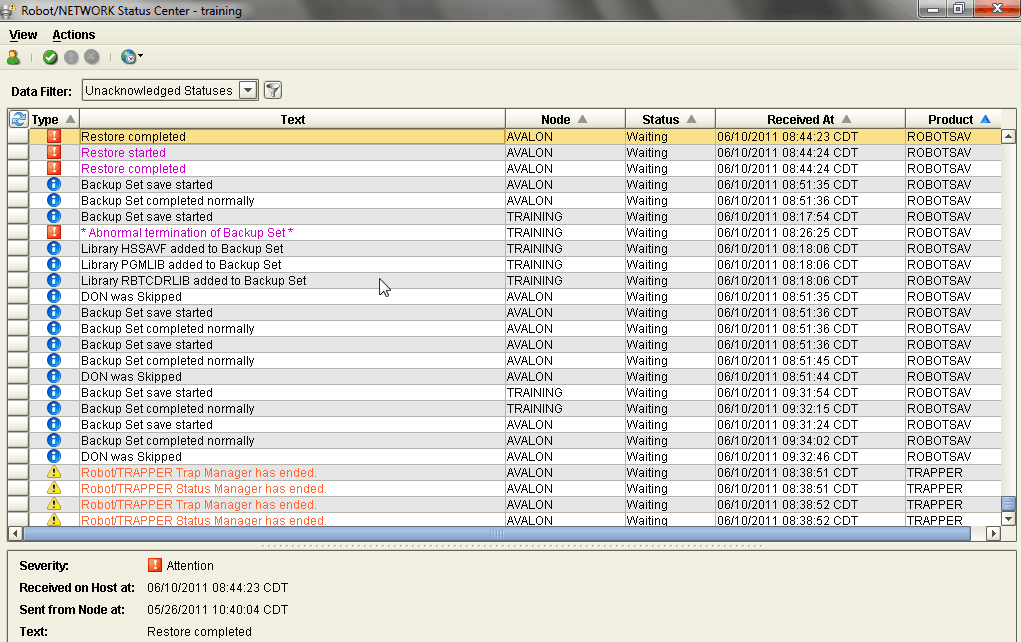Click the horizontal scrollbar thumb
This screenshot has height=642, width=1021.
[497, 533]
